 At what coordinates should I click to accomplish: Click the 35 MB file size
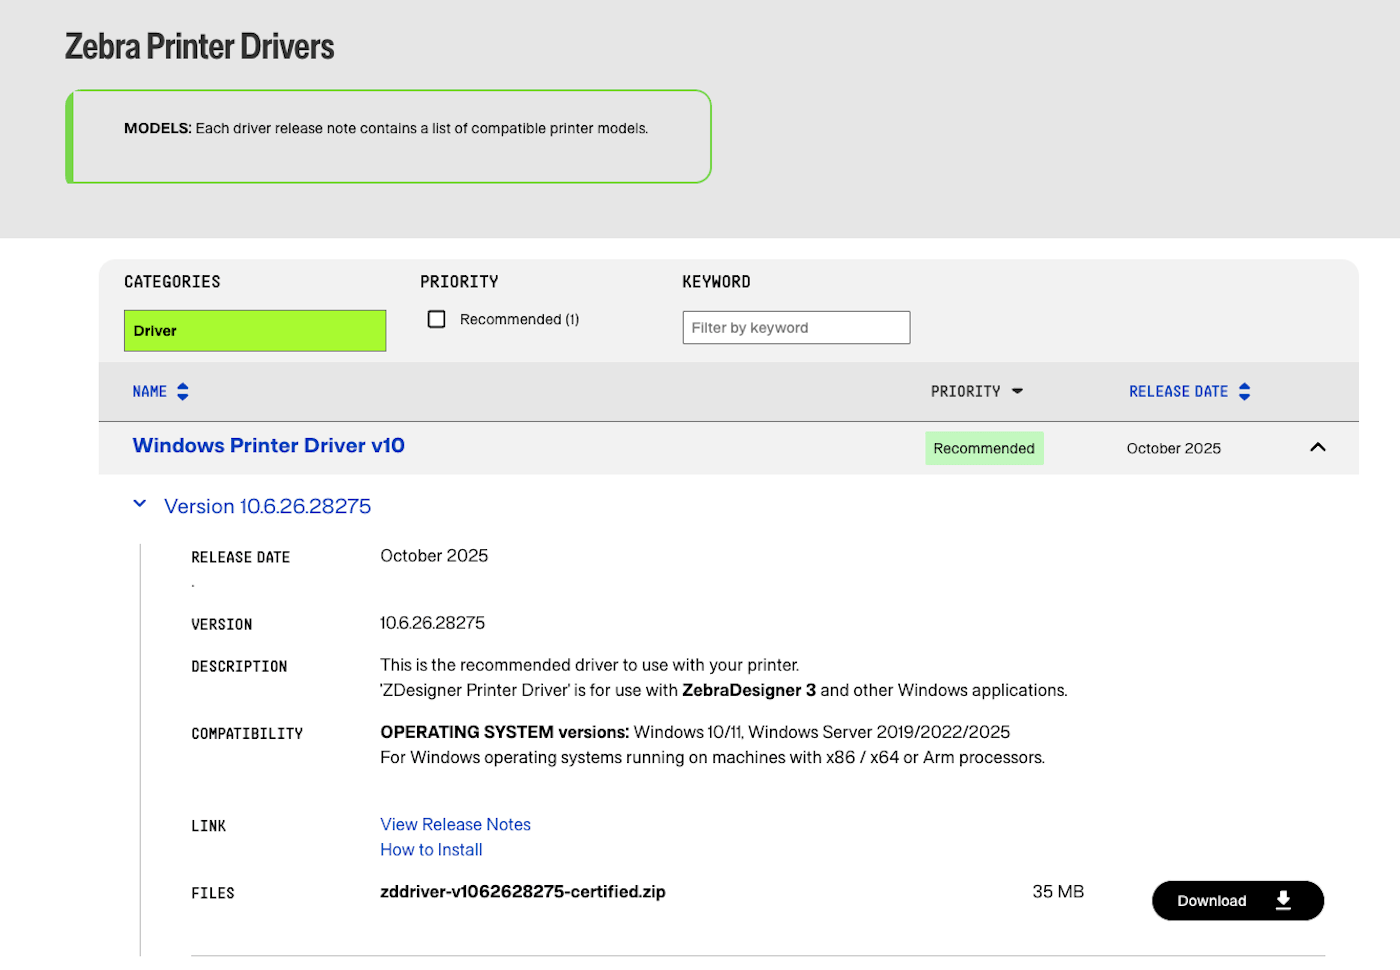coord(1058,892)
